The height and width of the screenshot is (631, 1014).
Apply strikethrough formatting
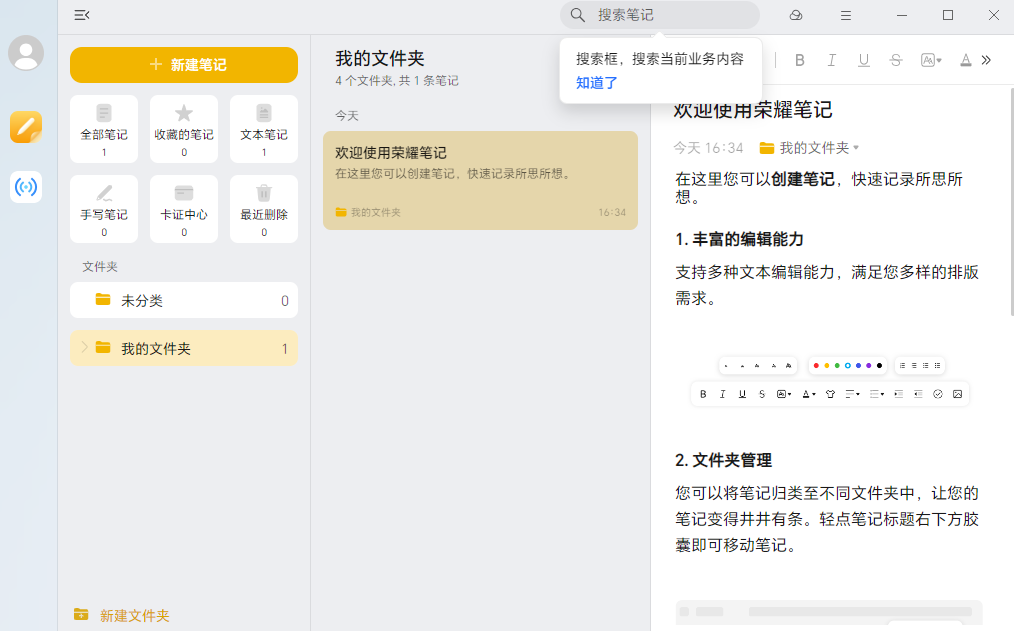(x=896, y=60)
